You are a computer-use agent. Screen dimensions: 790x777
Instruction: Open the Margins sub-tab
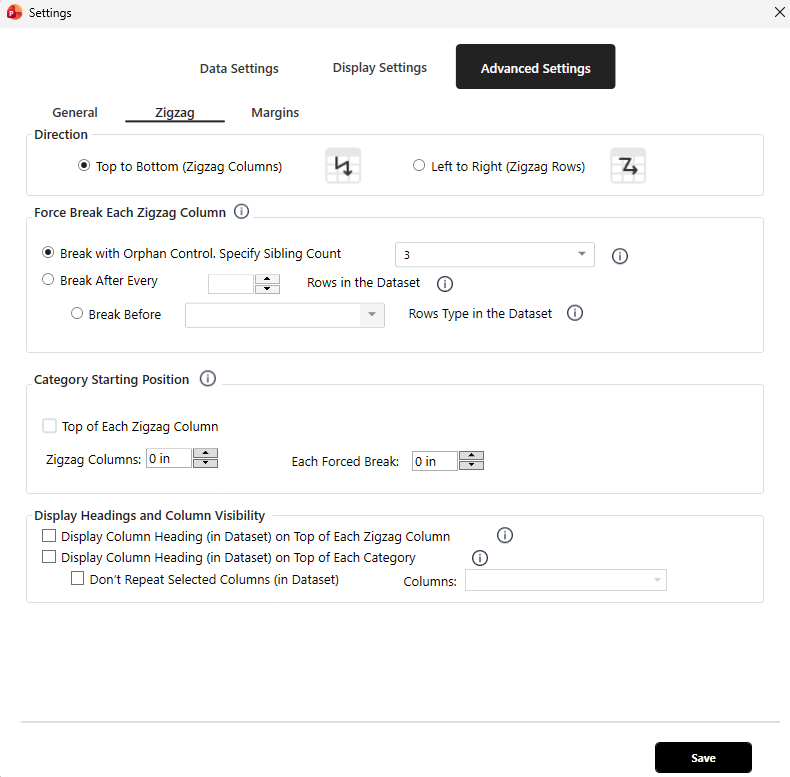pyautogui.click(x=275, y=113)
